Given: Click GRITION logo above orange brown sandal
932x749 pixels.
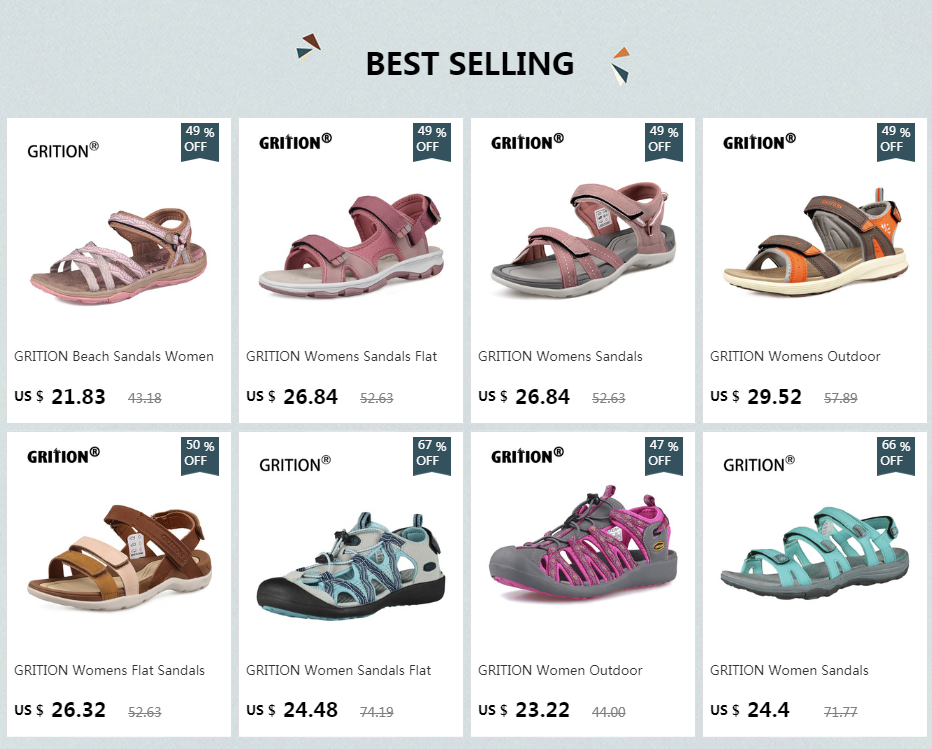Looking at the screenshot, I should pos(759,141).
